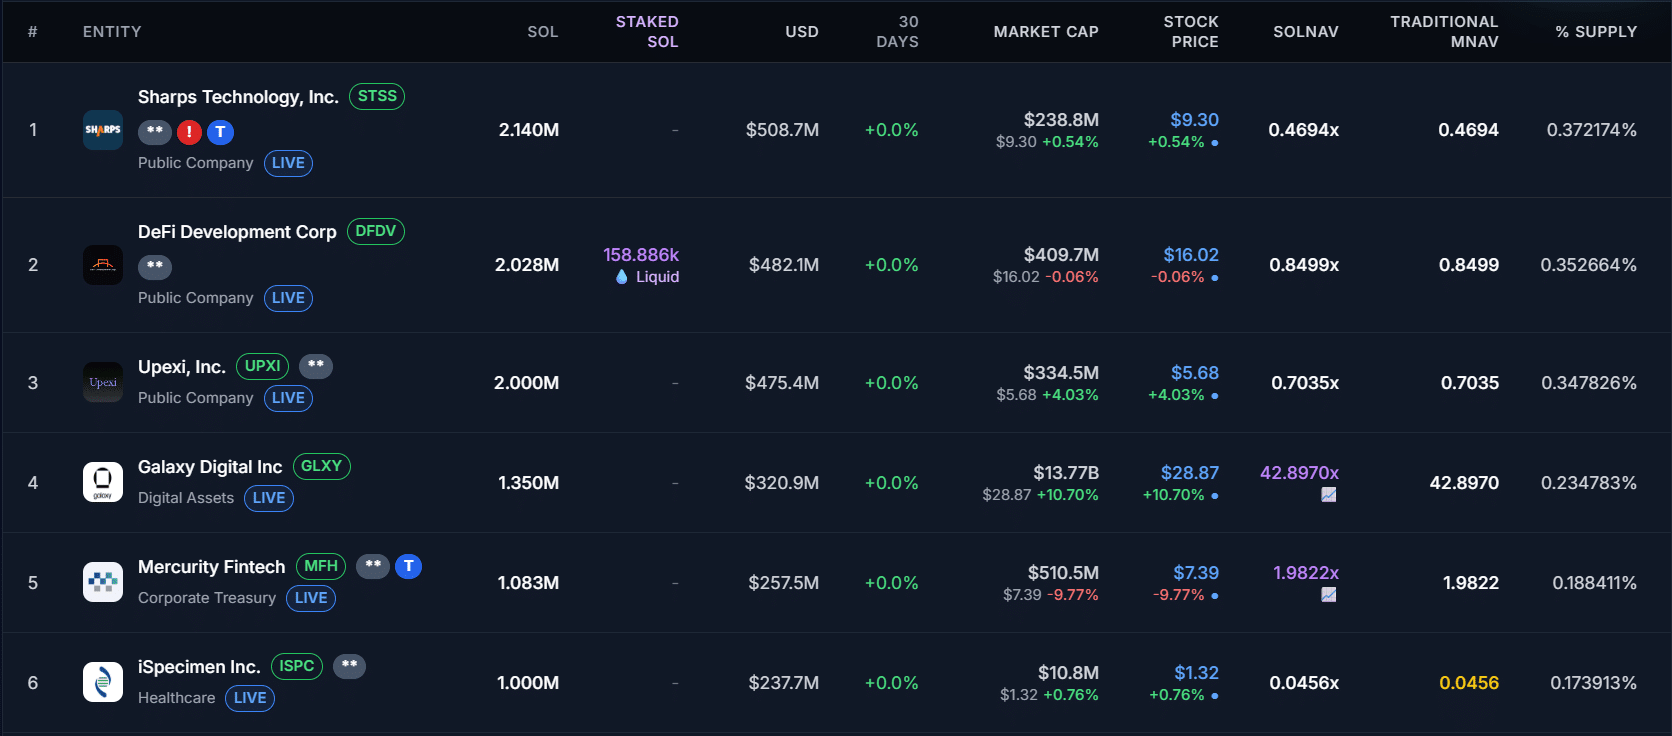
Task: Click the $16.02 stock price for DFDV
Action: click(x=1190, y=255)
